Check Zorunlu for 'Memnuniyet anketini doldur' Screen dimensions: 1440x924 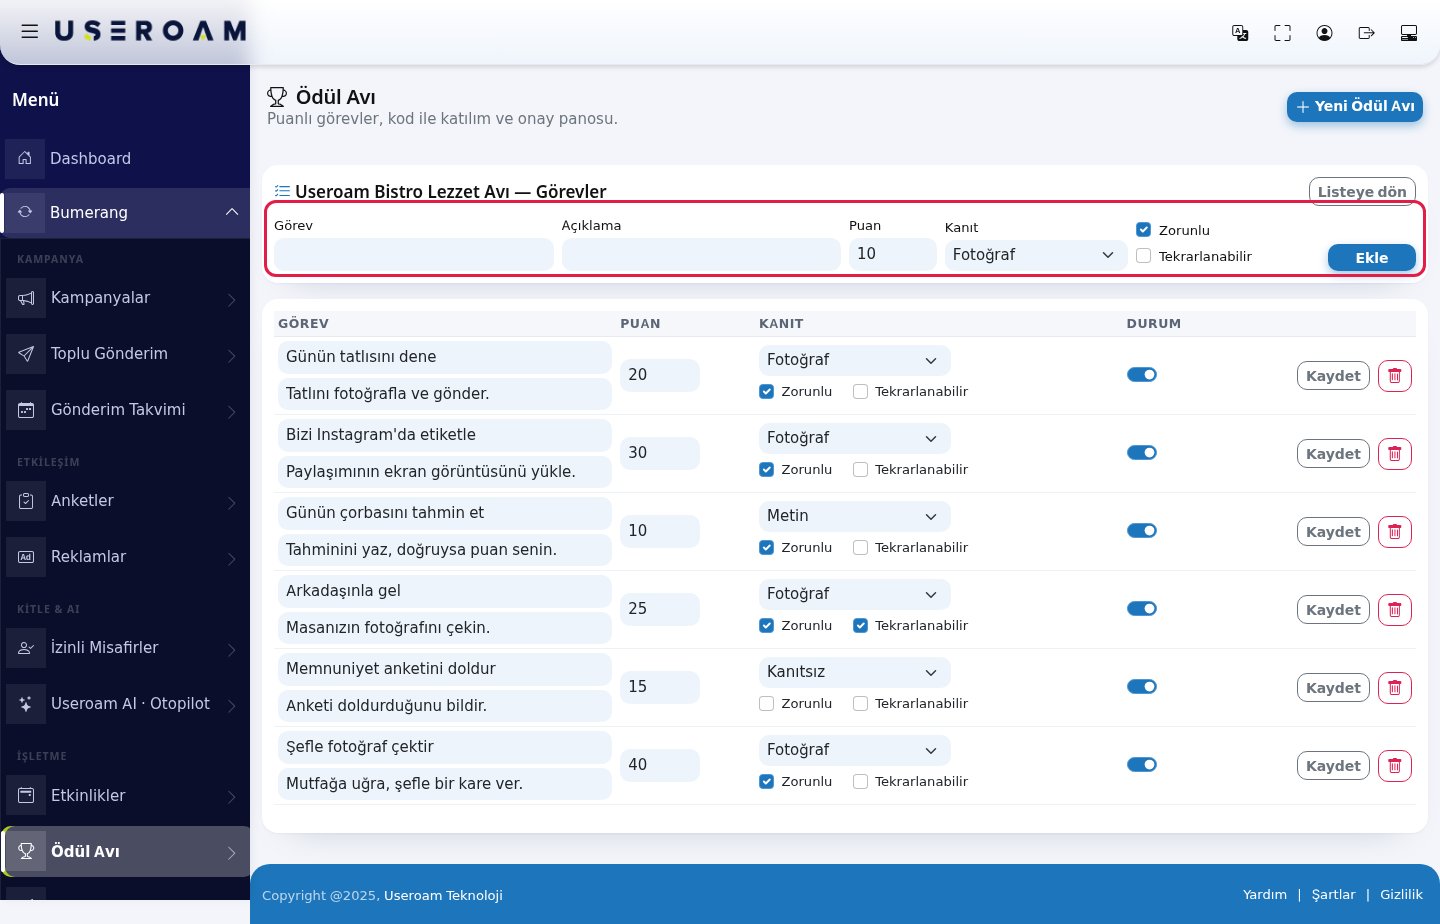(x=766, y=704)
